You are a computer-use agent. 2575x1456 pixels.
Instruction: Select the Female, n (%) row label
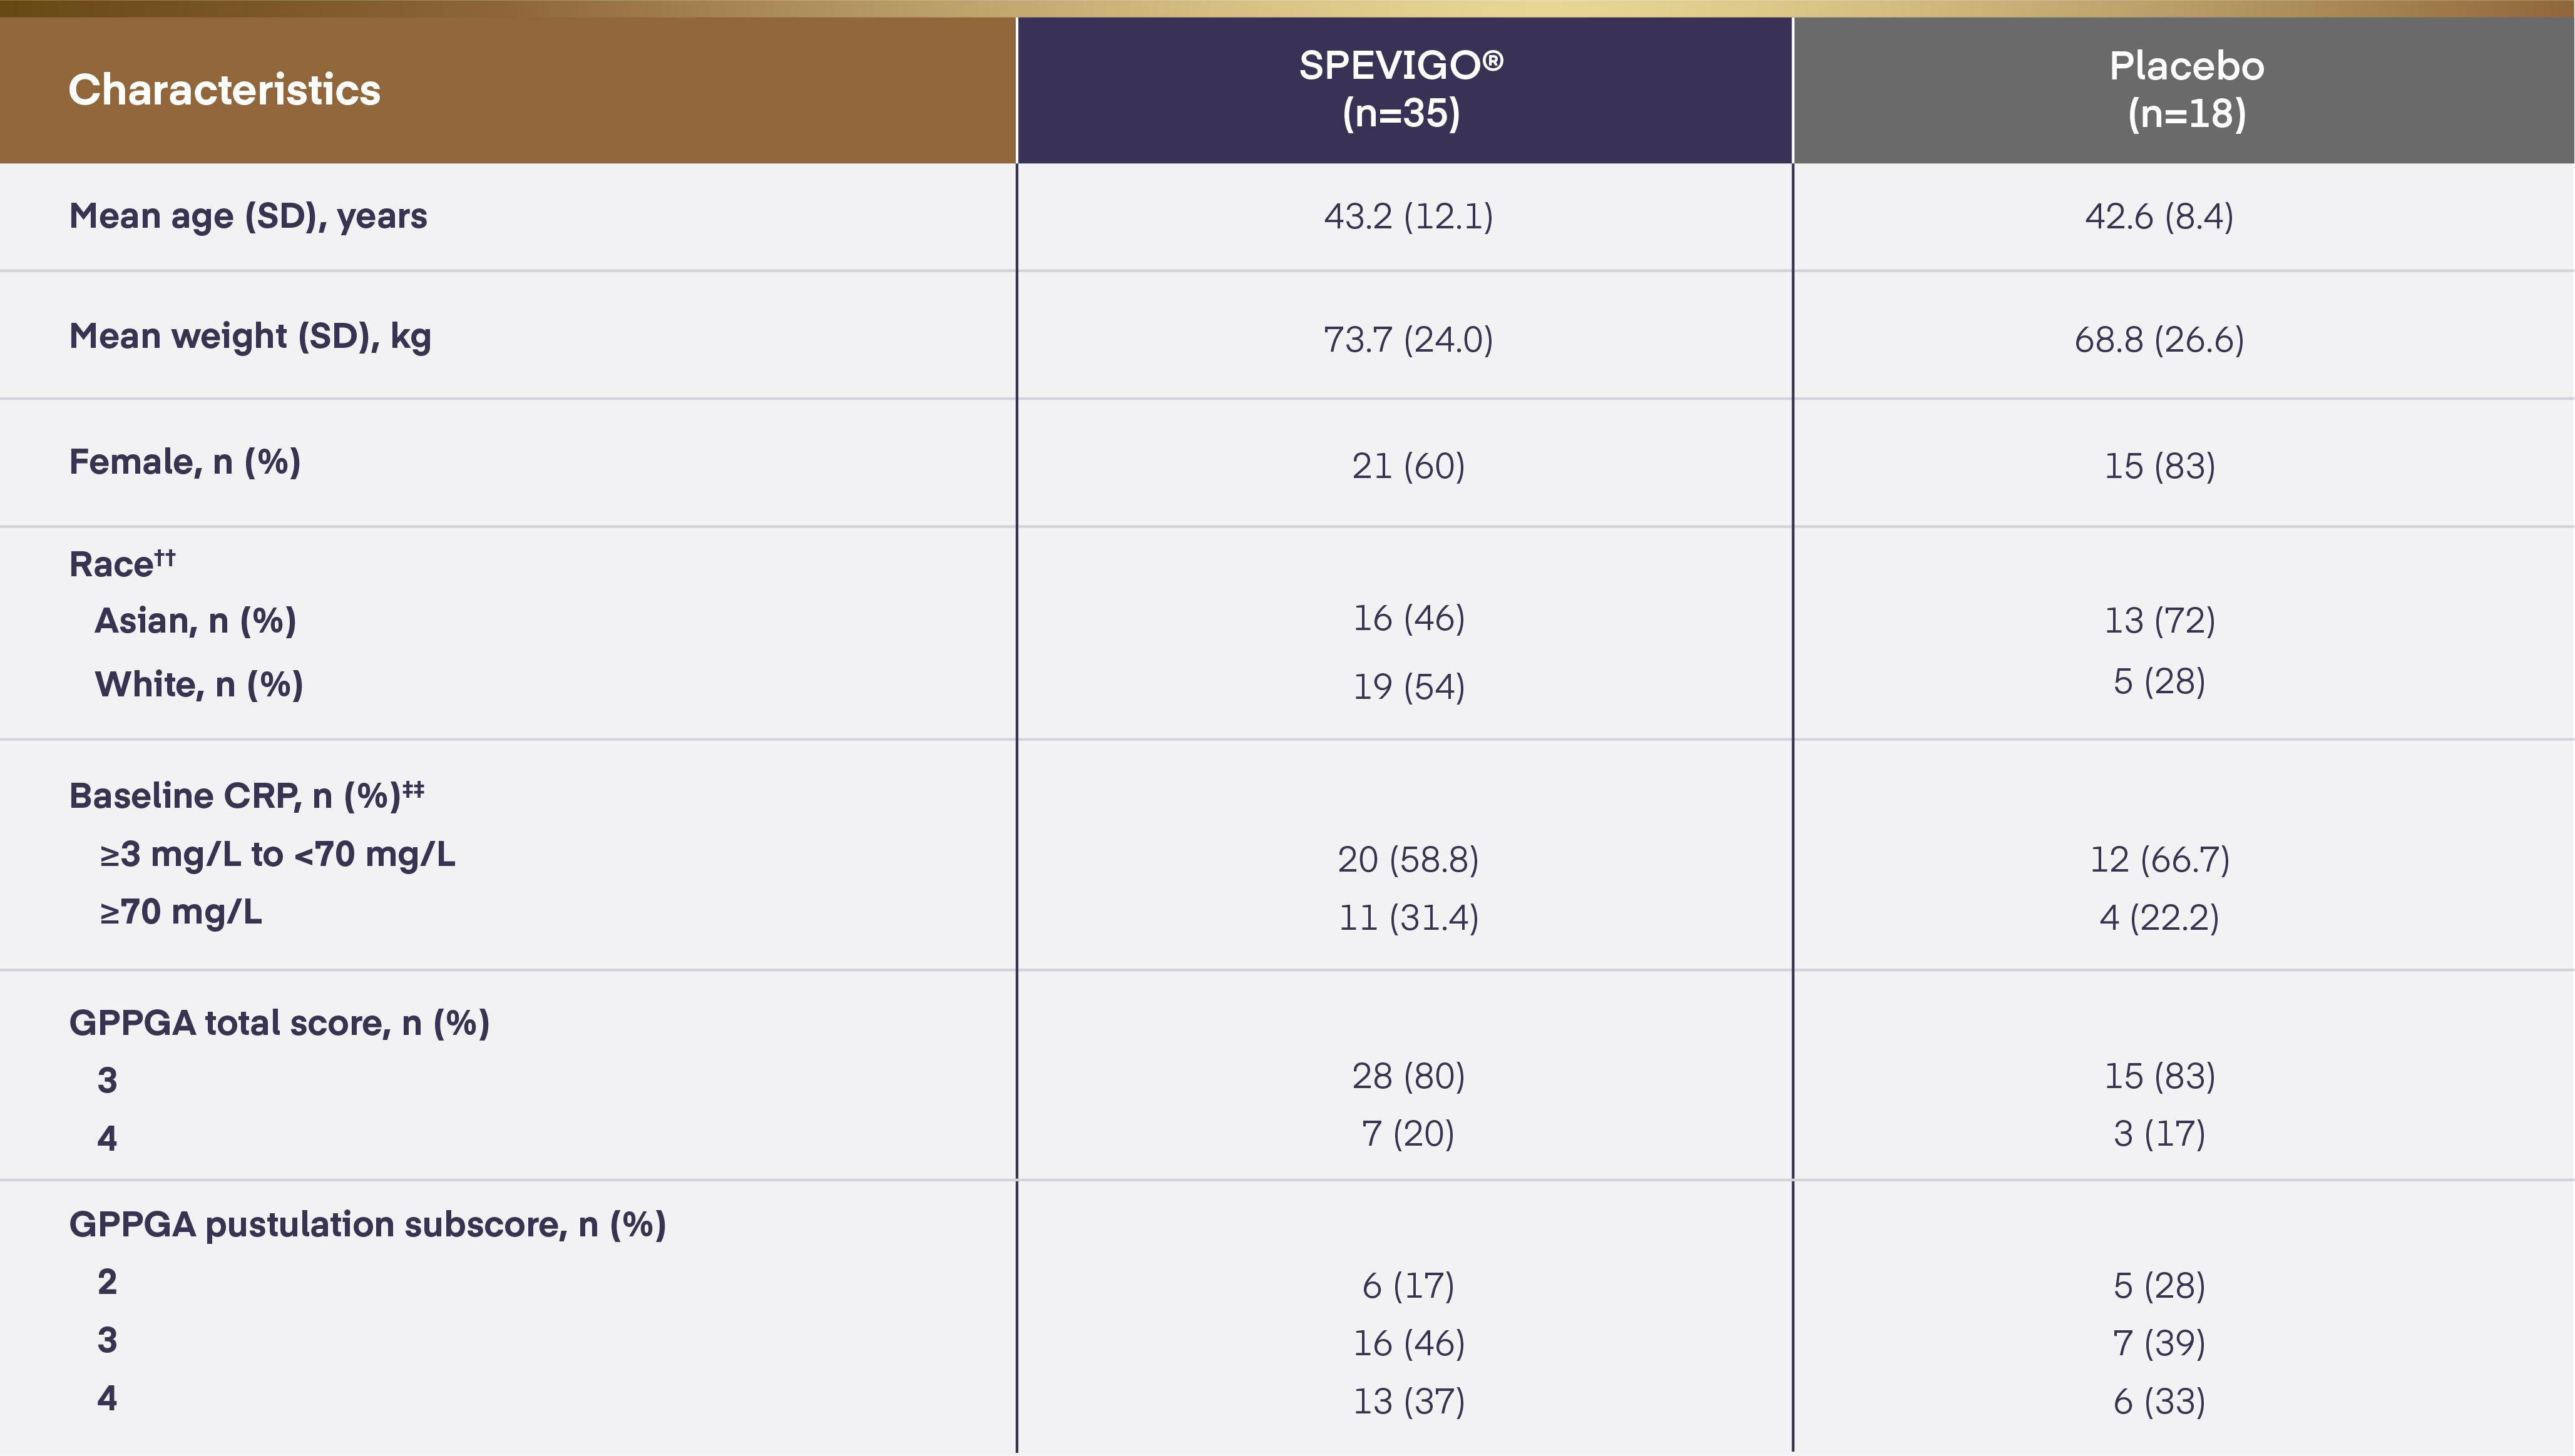point(185,462)
